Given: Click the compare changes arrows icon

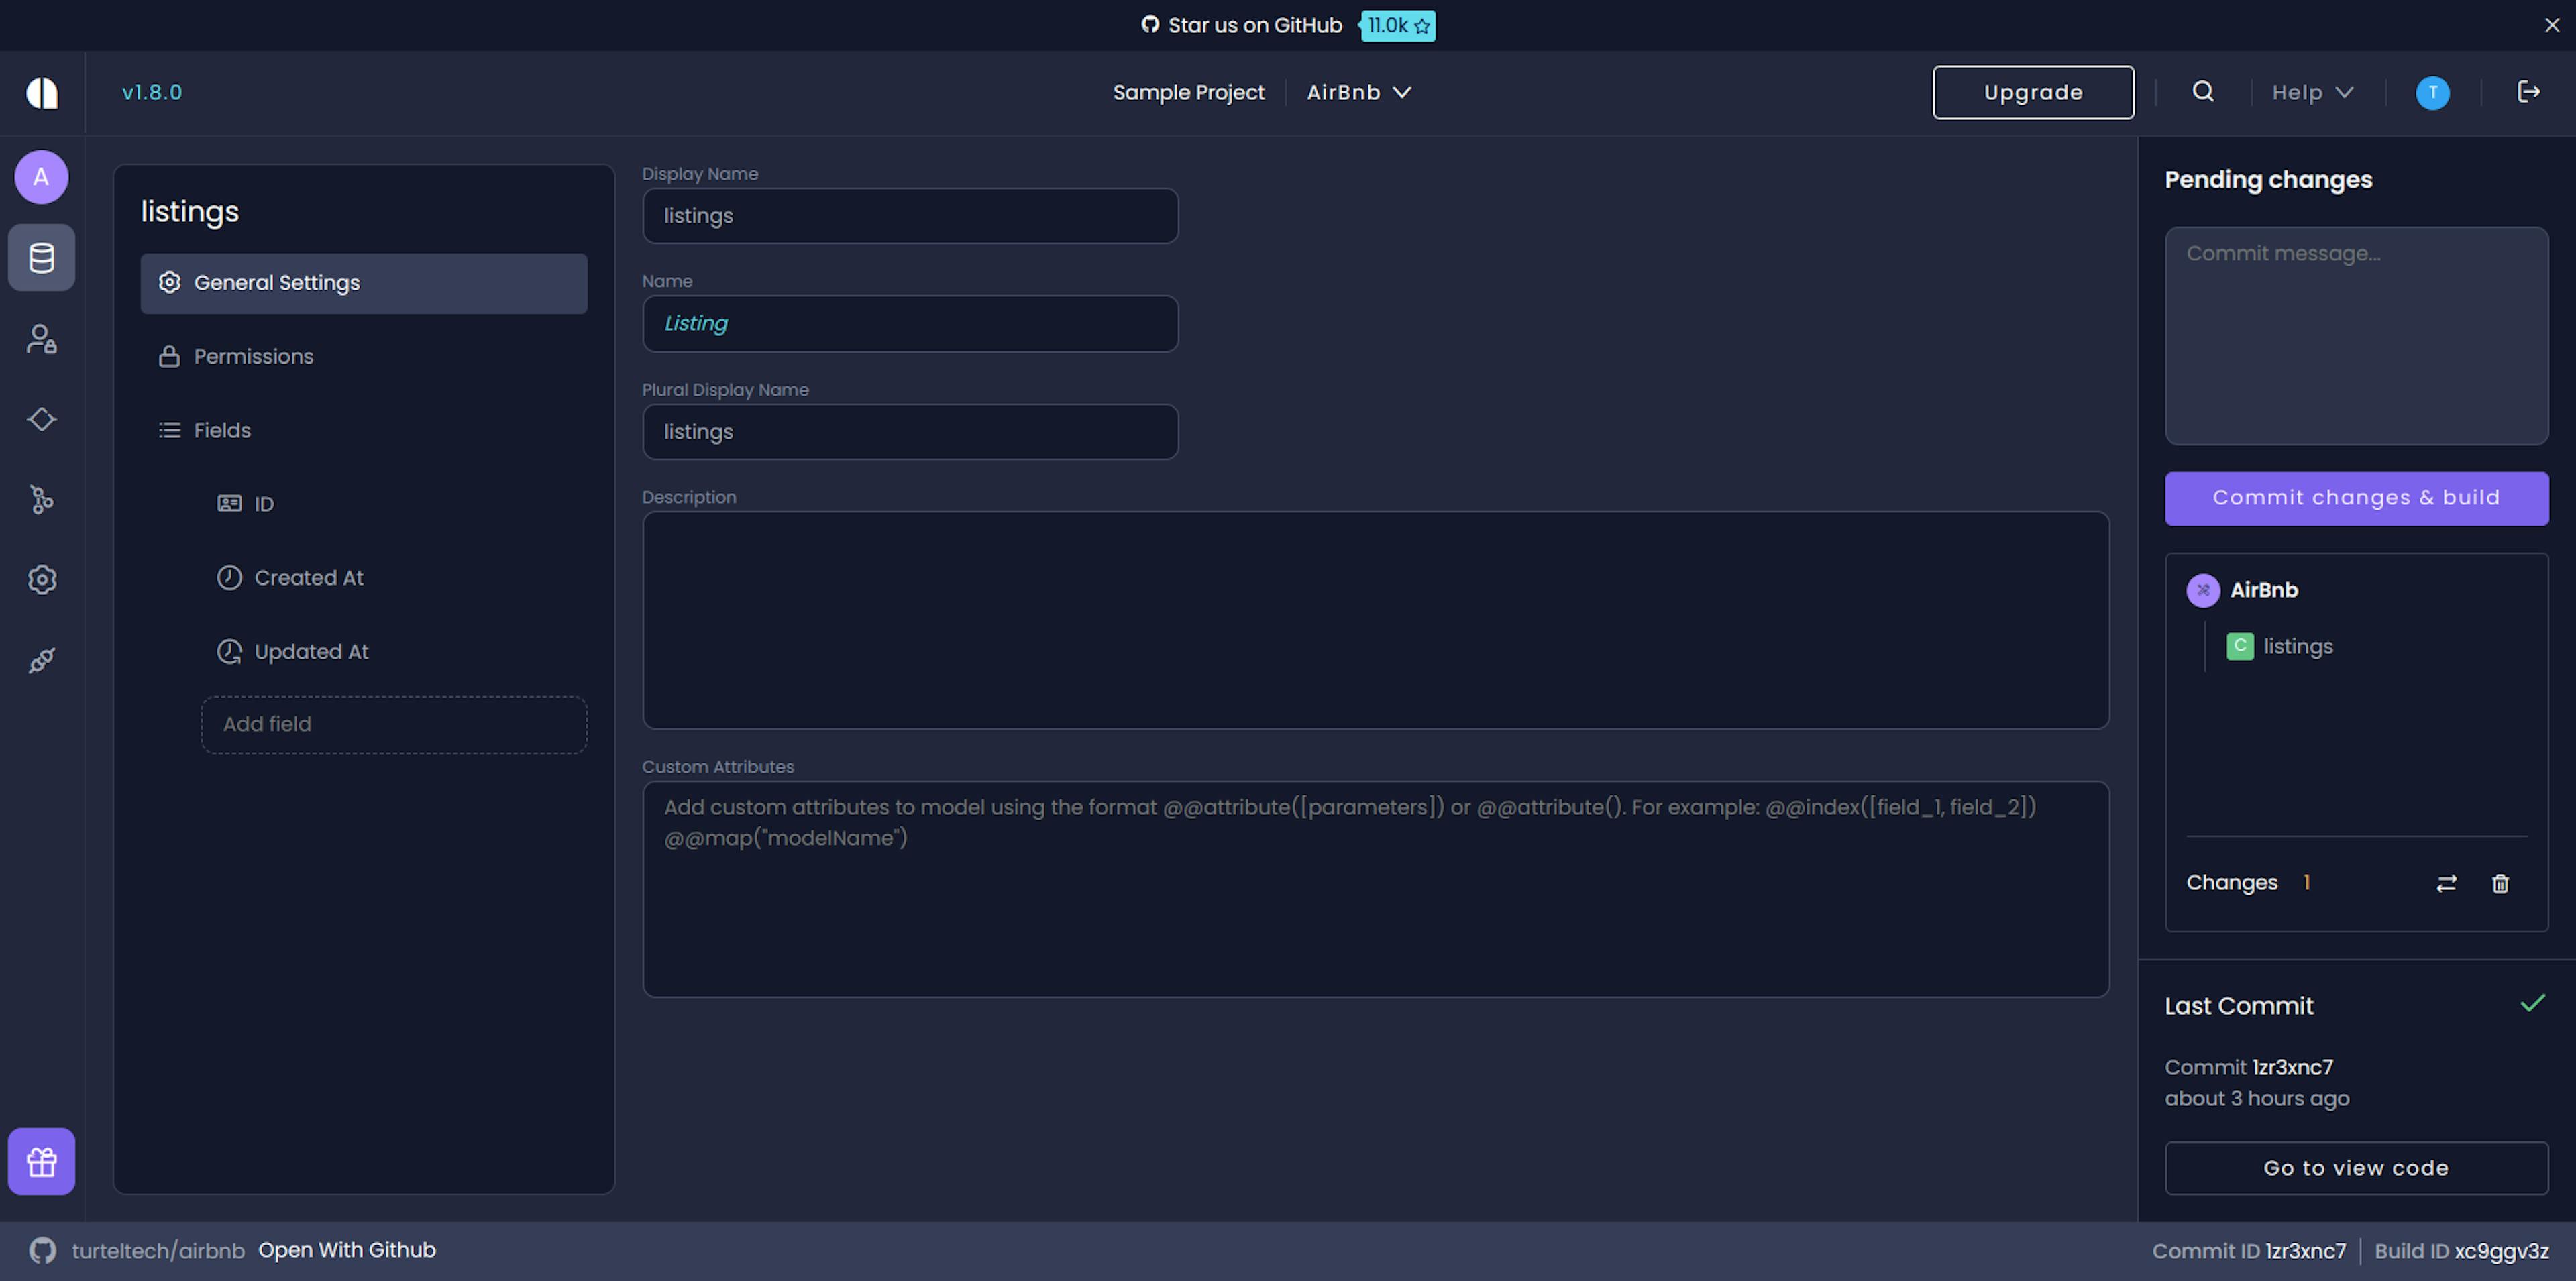Looking at the screenshot, I should pyautogui.click(x=2446, y=883).
